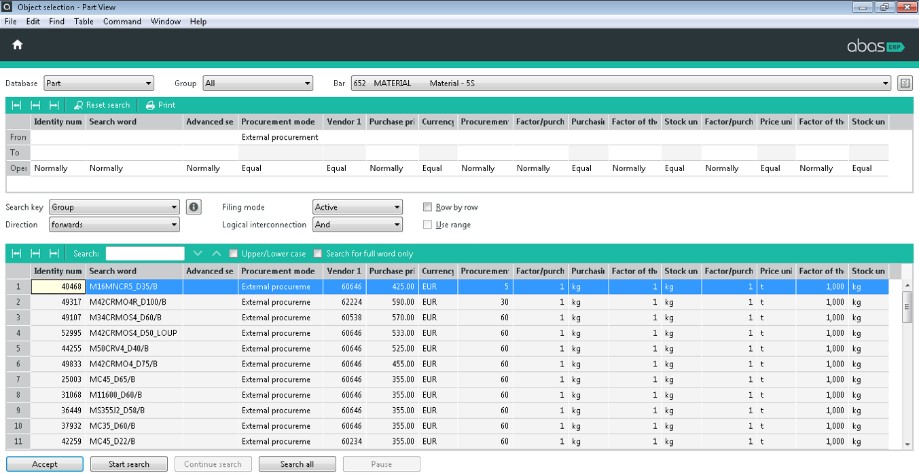Click in the results Search text field
The image size is (919, 473).
click(145, 254)
